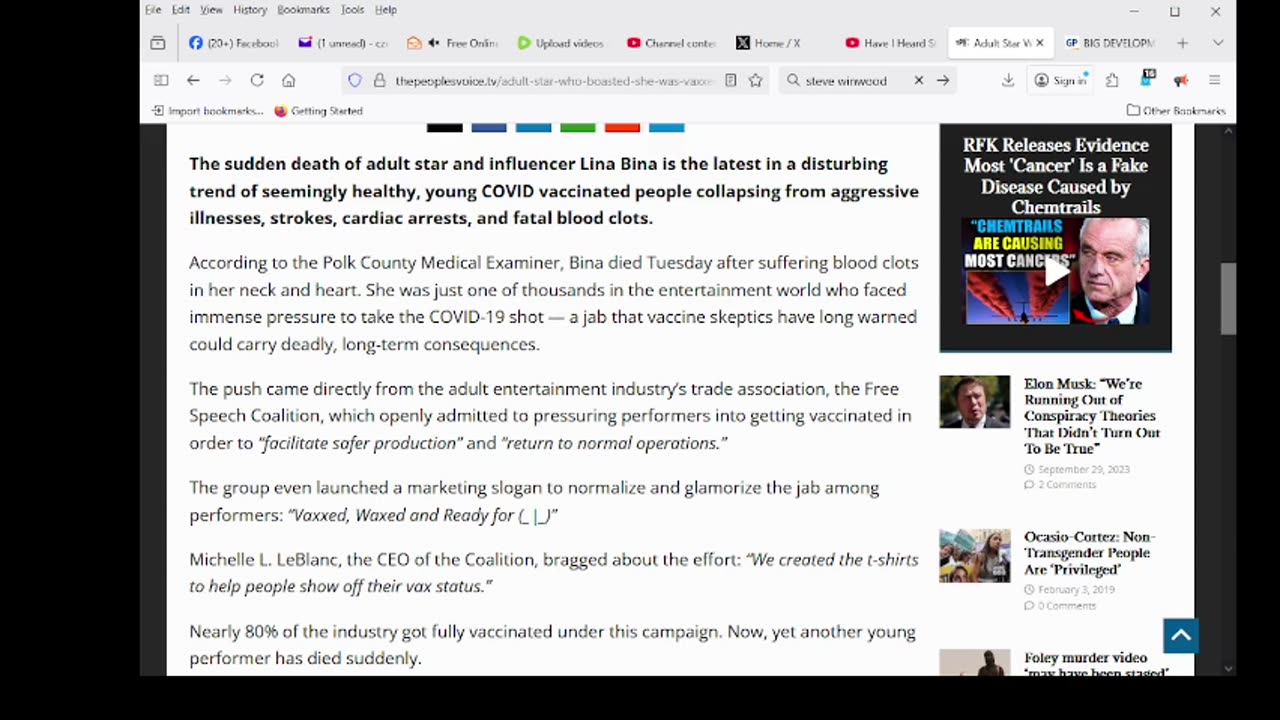Image resolution: width=1280 pixels, height=720 pixels.
Task: Click the green share button
Action: tap(578, 128)
